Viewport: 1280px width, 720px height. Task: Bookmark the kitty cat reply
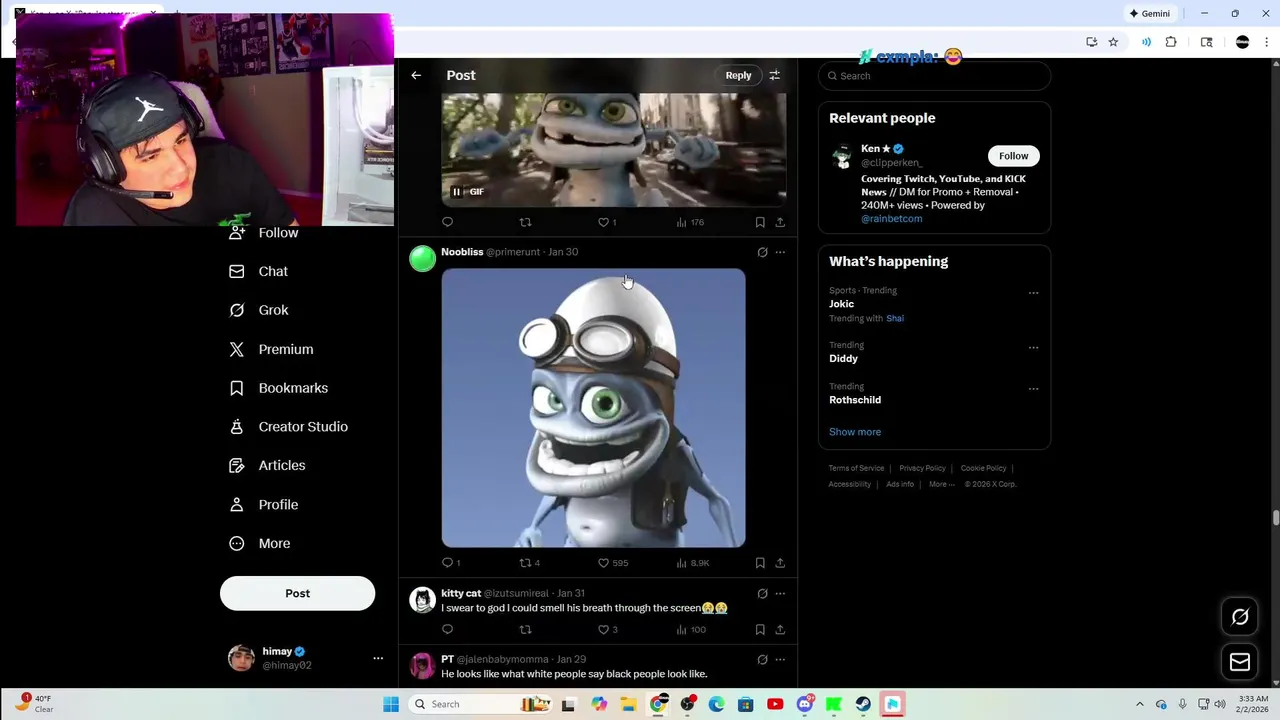coord(760,629)
